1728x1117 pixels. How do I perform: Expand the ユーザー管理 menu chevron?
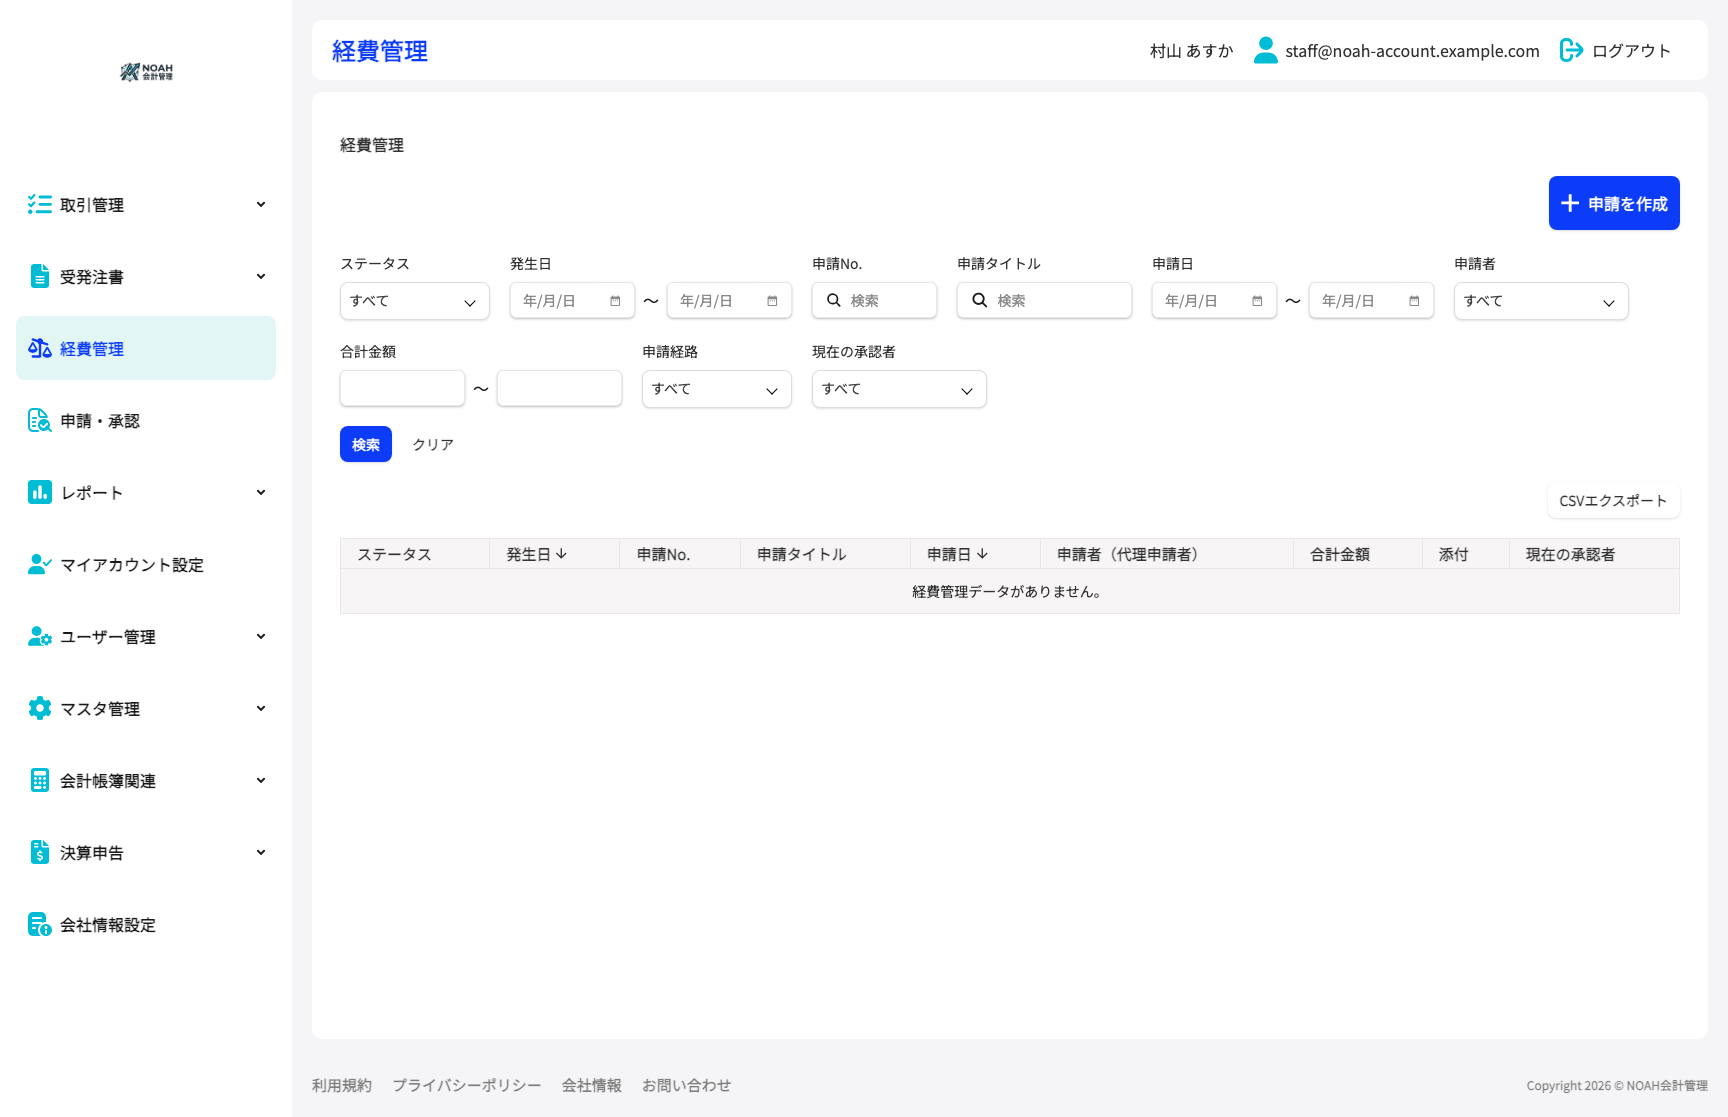[261, 636]
